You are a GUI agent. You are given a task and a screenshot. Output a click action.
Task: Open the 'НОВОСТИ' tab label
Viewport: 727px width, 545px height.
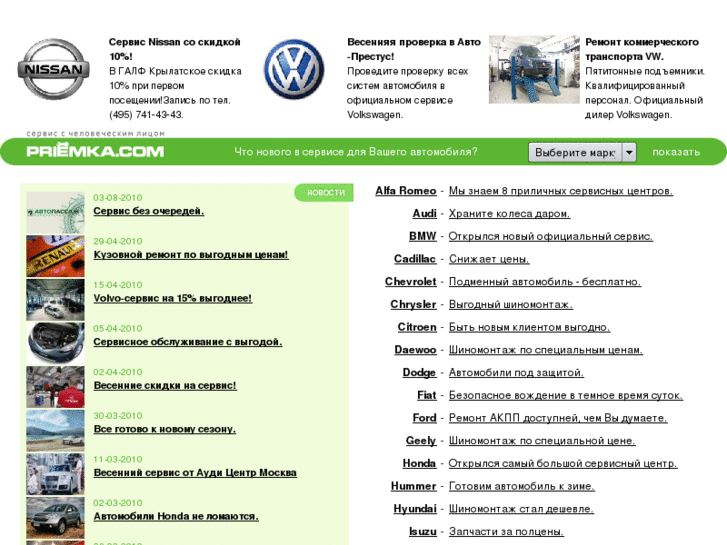325,192
